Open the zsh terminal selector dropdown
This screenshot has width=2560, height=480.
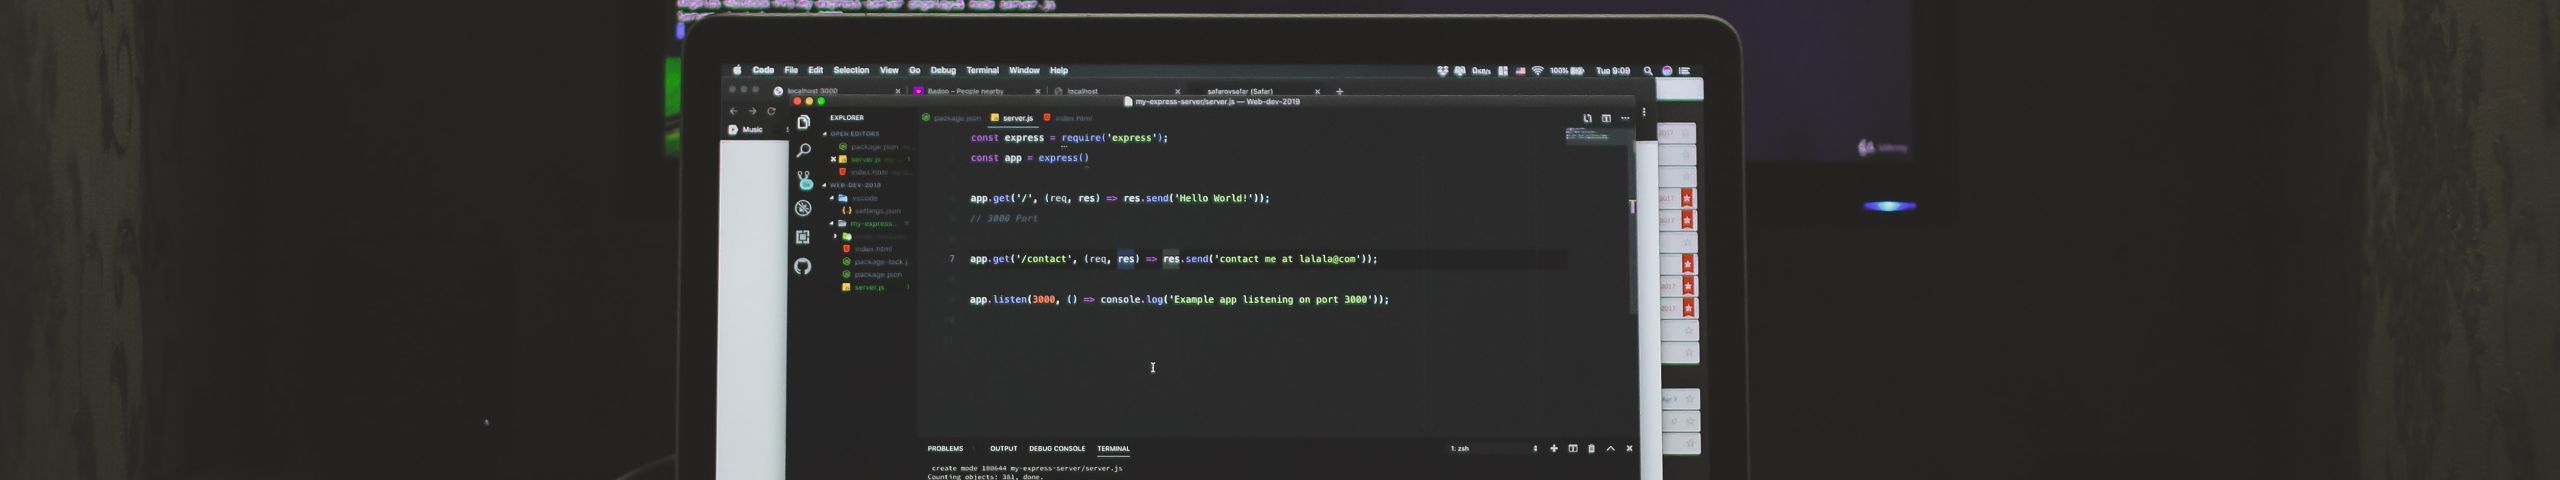1494,449
